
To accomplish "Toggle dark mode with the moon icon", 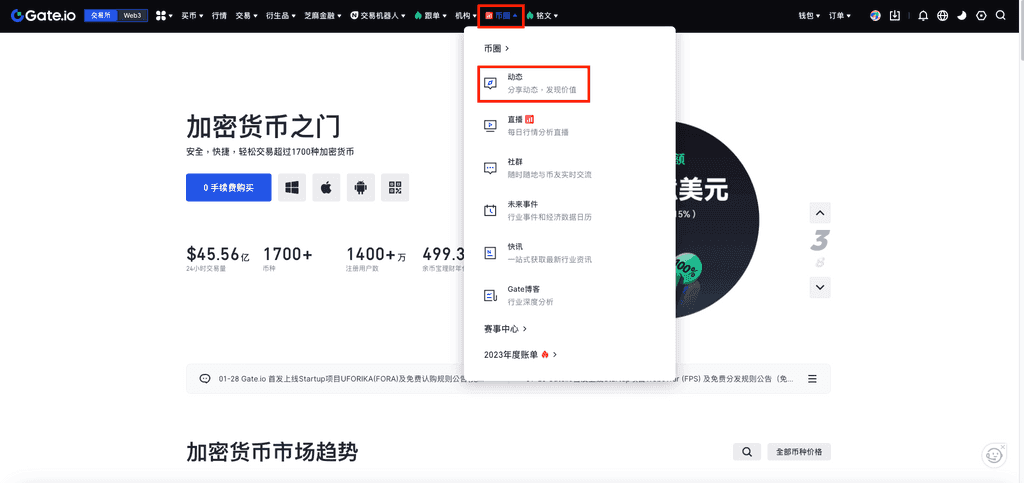I will (962, 16).
